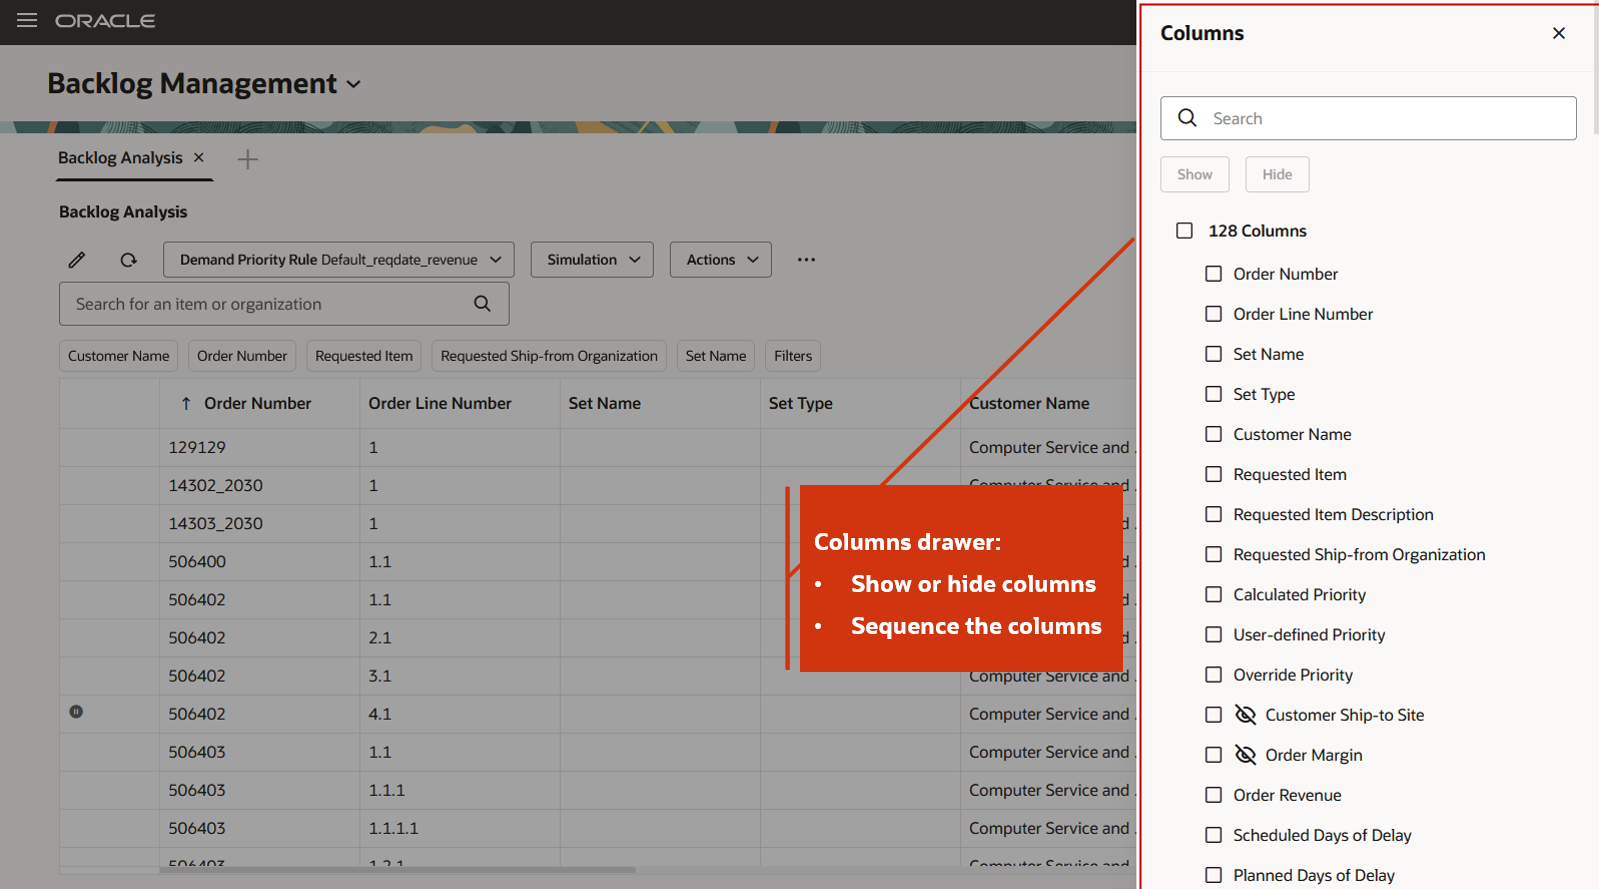Click the pencil edit icon
Image resolution: width=1599 pixels, height=889 pixels.
(x=77, y=260)
